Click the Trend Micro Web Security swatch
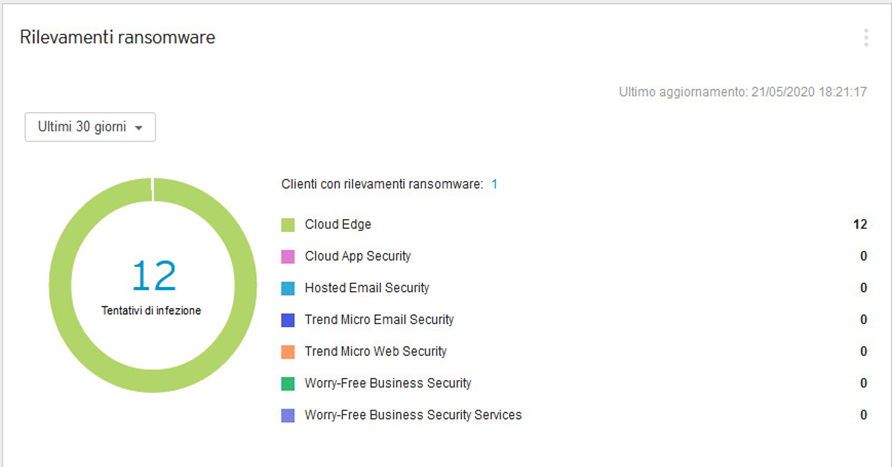The width and height of the screenshot is (892, 467). (x=288, y=352)
